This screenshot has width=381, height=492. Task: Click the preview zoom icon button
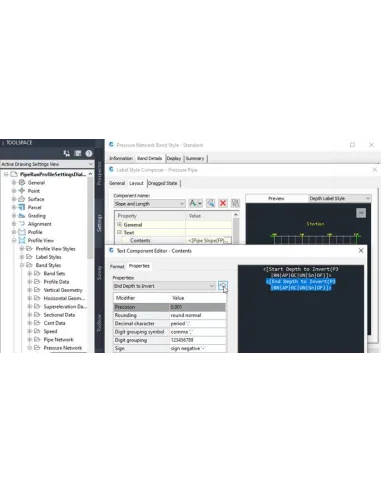[361, 213]
